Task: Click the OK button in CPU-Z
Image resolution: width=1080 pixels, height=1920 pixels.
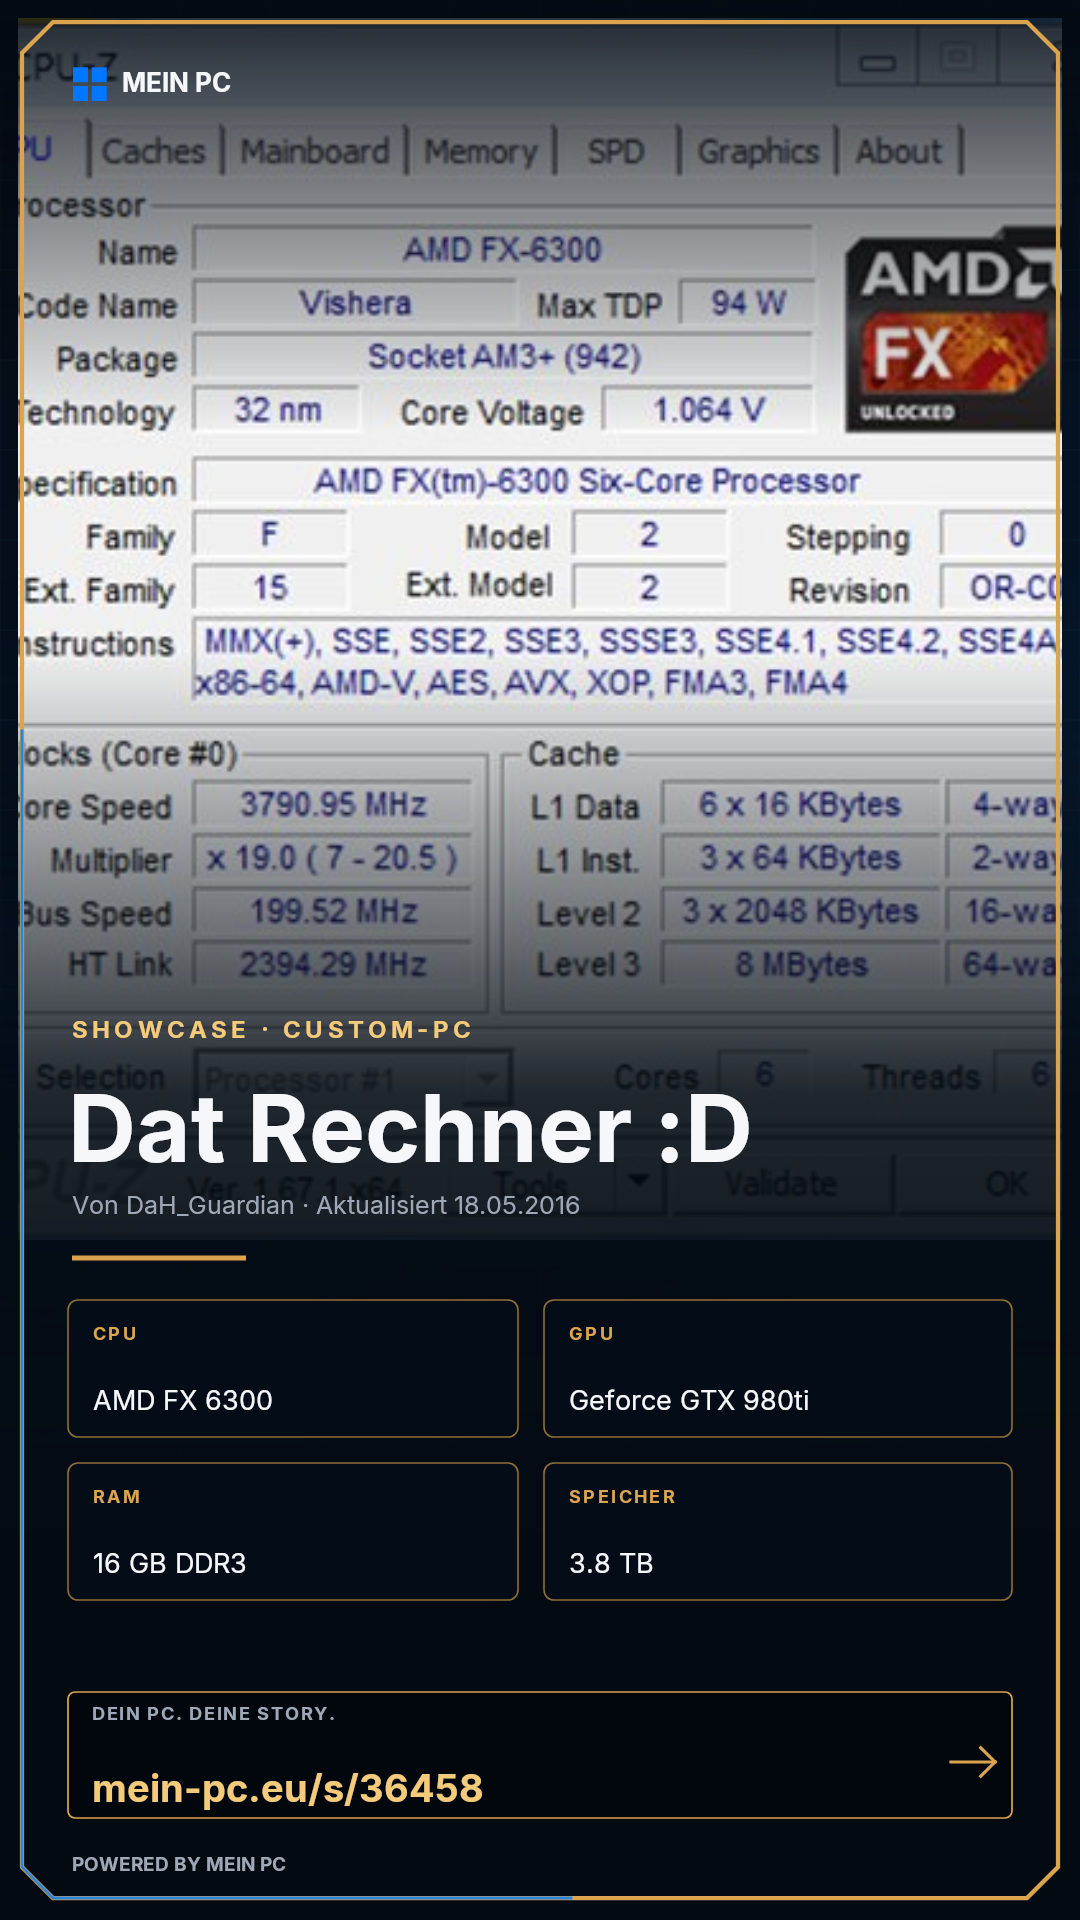Action: tap(980, 1184)
